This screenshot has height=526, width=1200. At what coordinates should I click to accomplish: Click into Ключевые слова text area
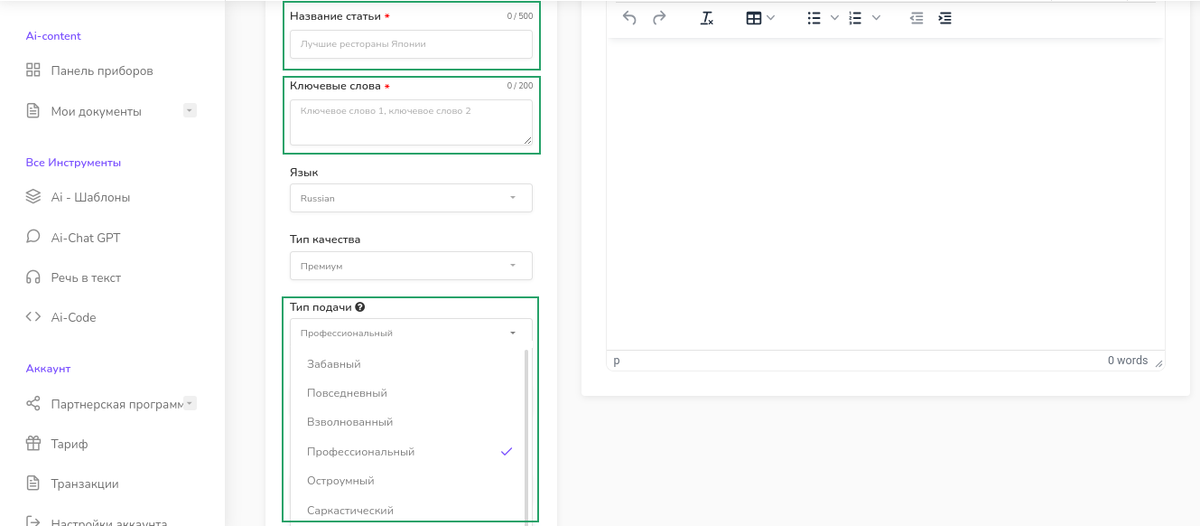411,122
